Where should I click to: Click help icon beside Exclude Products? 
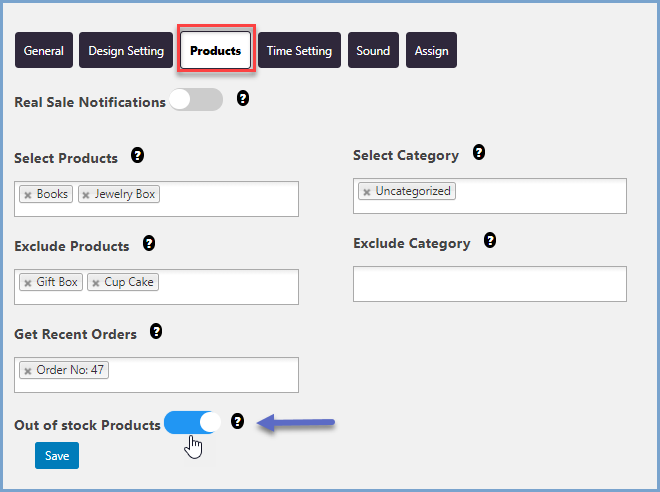(149, 243)
